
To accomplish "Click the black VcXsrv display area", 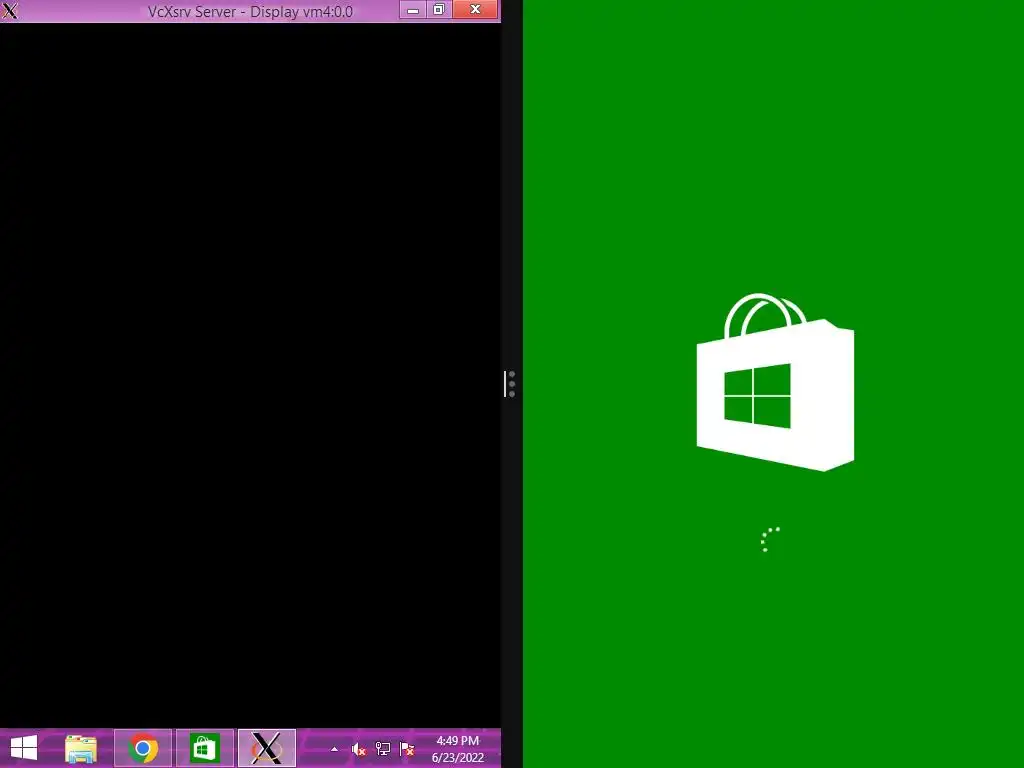I will pos(250,376).
